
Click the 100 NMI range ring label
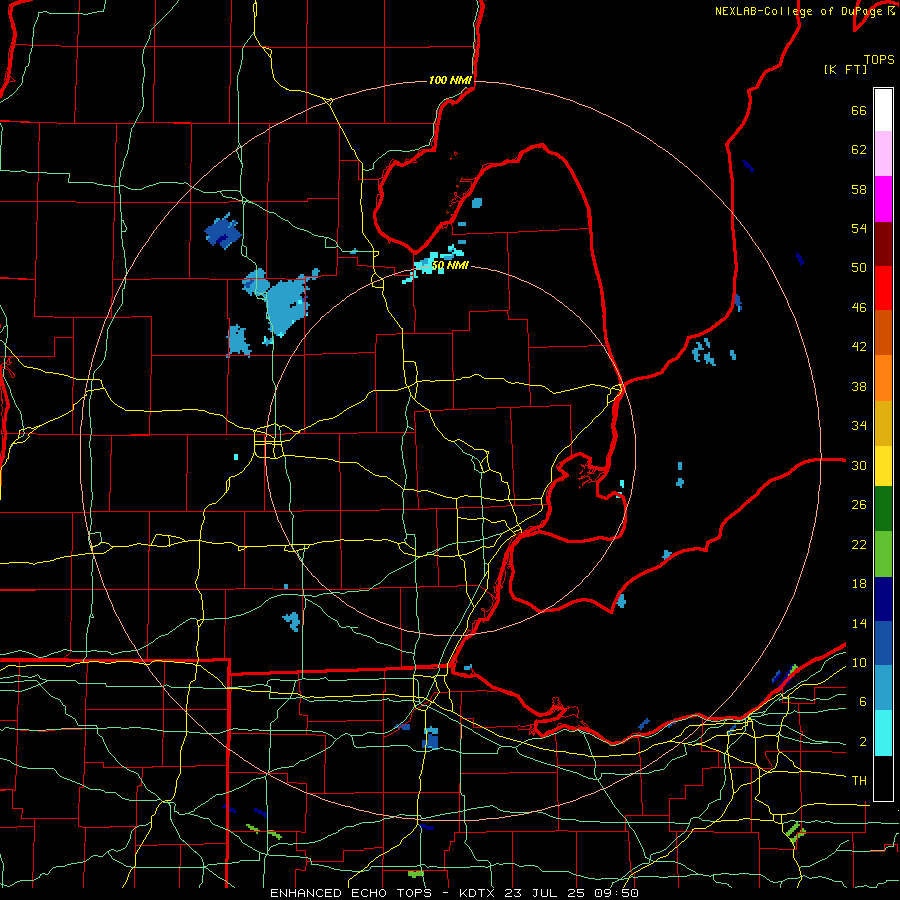pyautogui.click(x=450, y=80)
